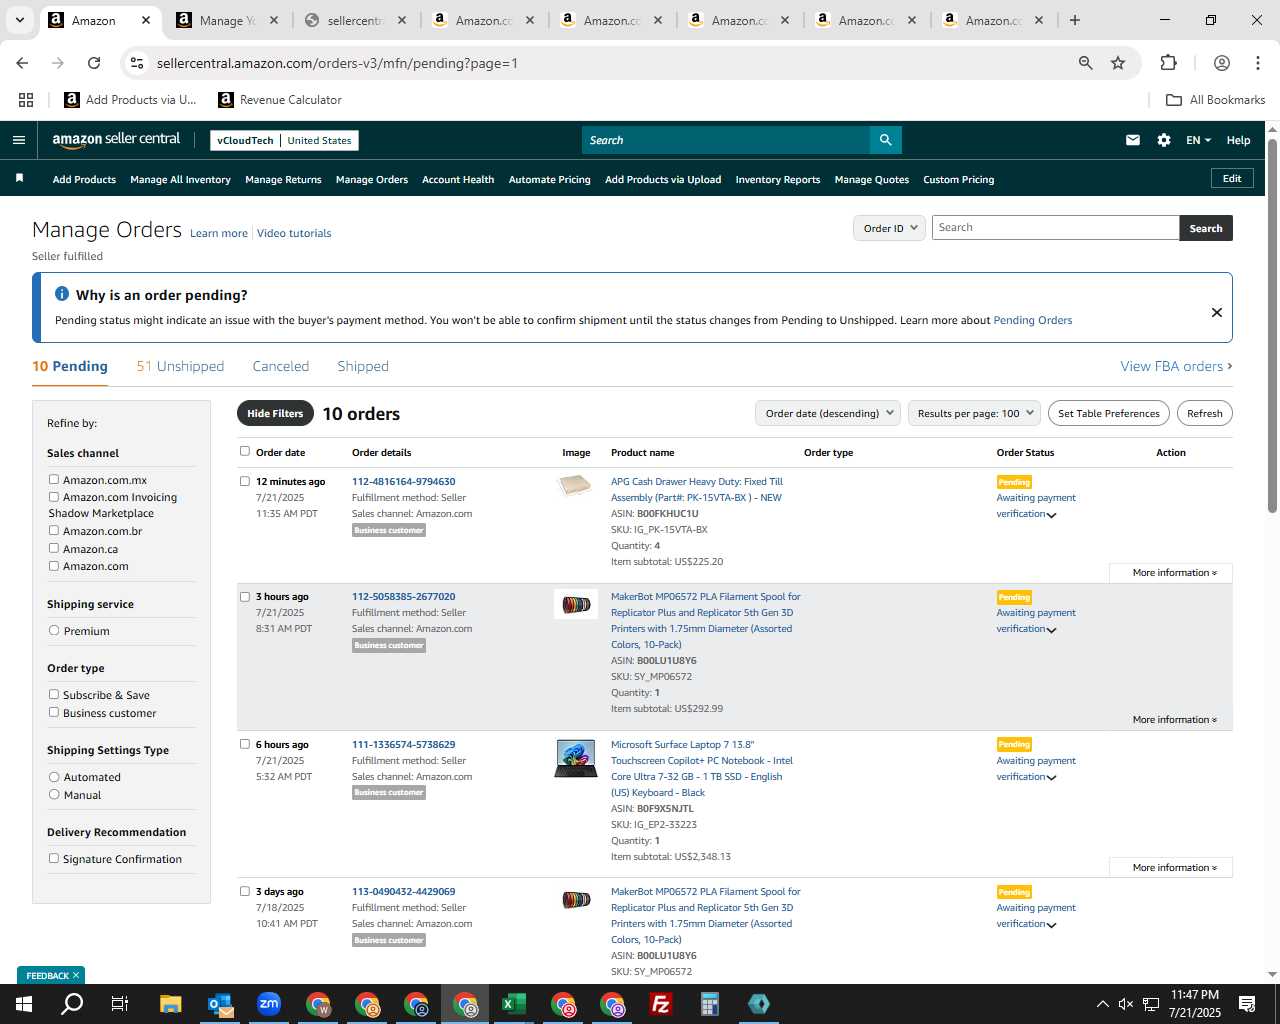This screenshot has width=1280, height=1024.
Task: Open the messages envelope icon
Action: (x=1133, y=140)
